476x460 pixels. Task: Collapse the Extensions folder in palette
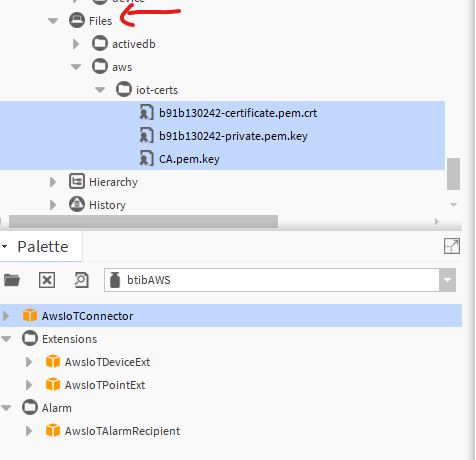[6, 339]
